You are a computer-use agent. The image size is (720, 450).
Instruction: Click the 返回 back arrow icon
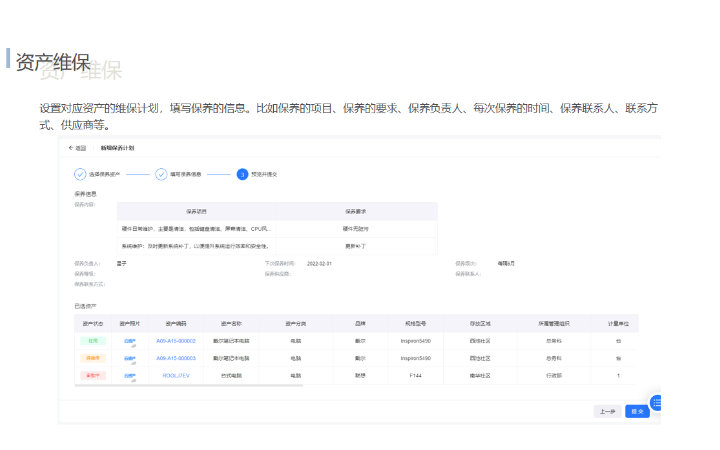[71, 148]
